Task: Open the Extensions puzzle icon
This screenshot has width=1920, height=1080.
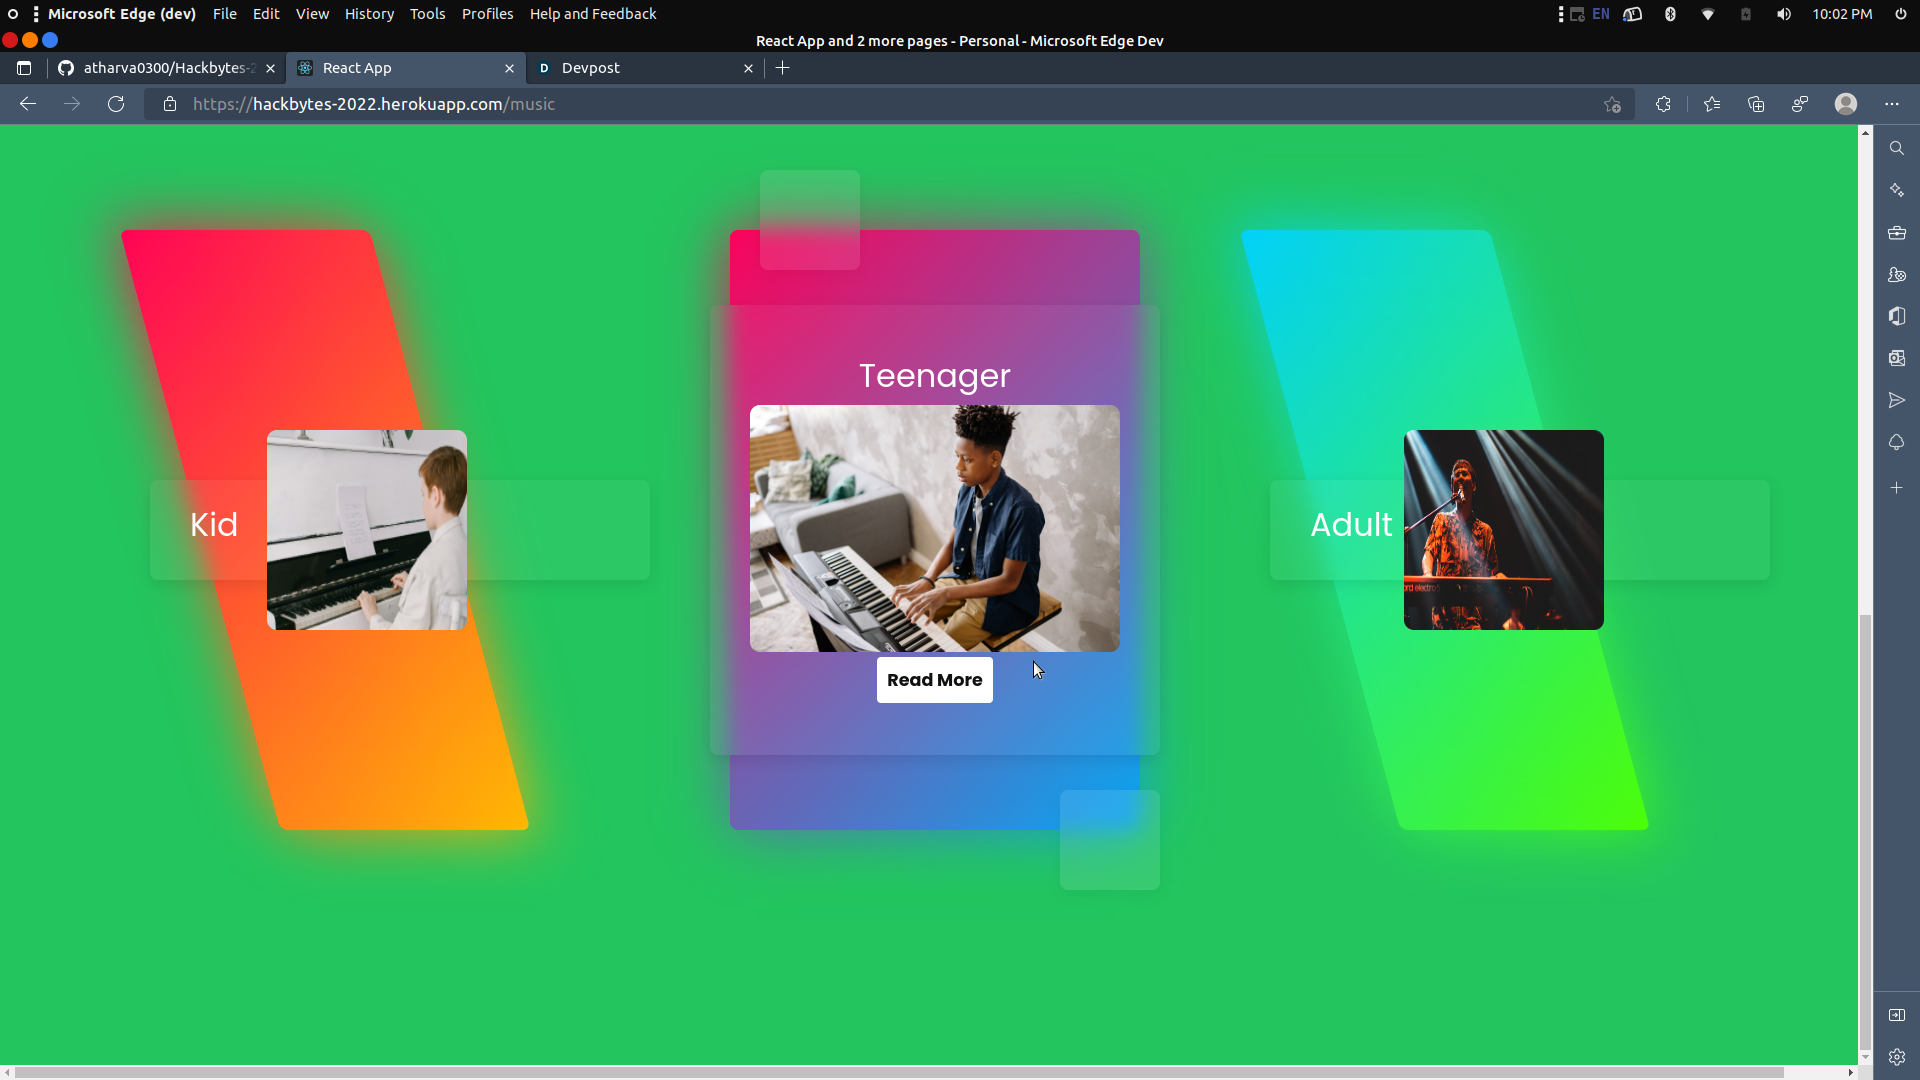Action: (x=1663, y=104)
